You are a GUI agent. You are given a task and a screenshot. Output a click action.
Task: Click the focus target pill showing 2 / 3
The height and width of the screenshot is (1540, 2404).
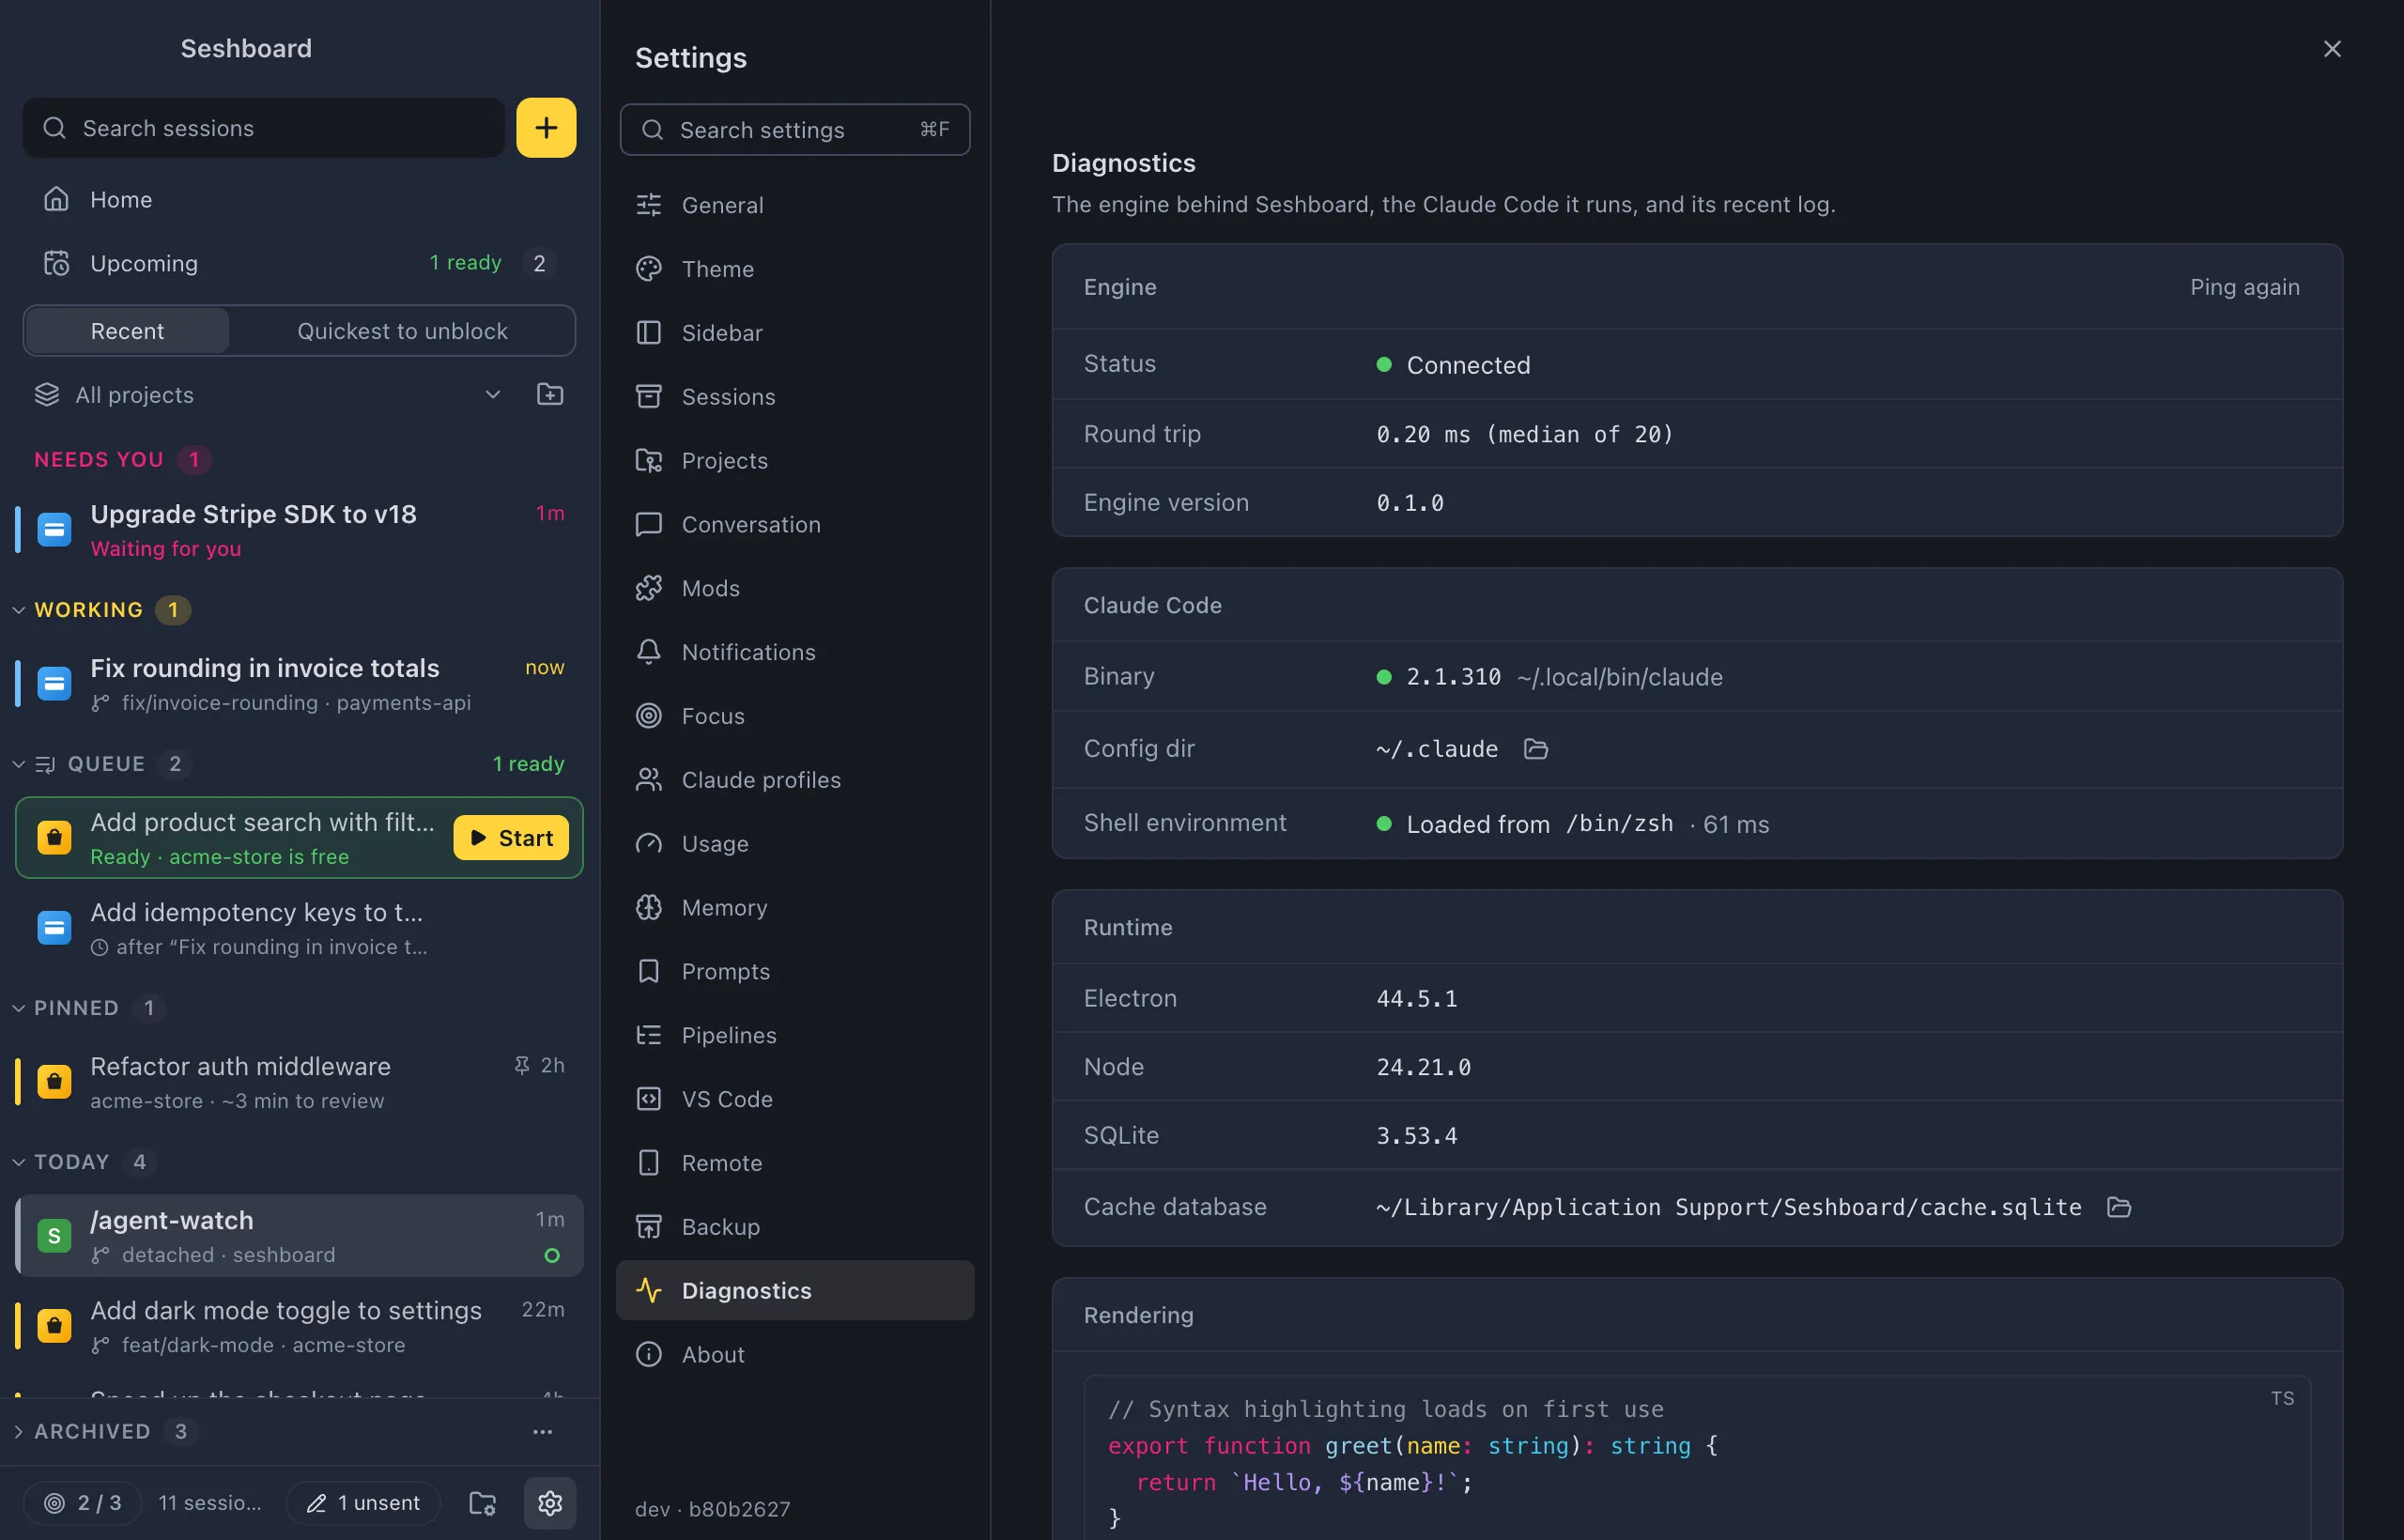pyautogui.click(x=83, y=1502)
